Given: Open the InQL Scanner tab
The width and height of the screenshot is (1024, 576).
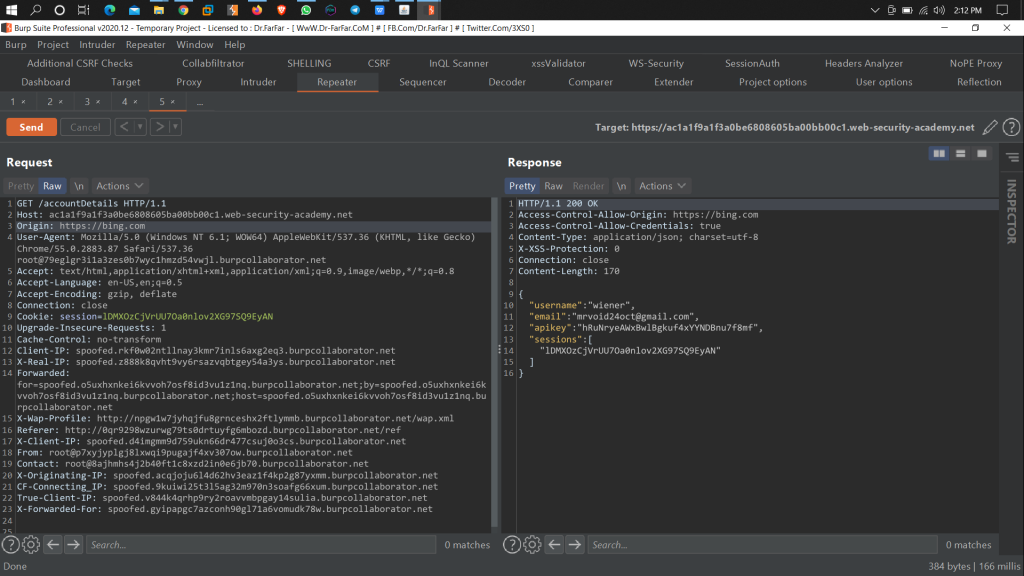Looking at the screenshot, I should point(458,63).
